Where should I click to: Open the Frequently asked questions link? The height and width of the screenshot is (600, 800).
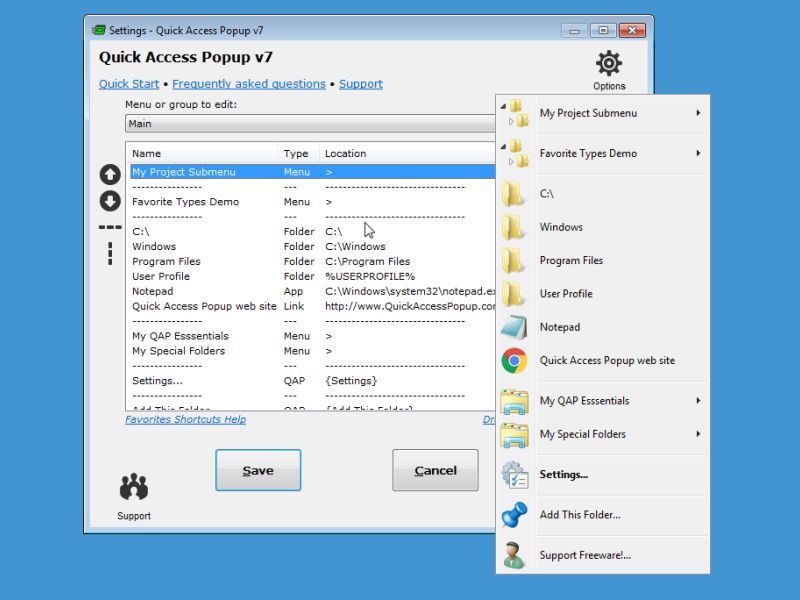[249, 84]
